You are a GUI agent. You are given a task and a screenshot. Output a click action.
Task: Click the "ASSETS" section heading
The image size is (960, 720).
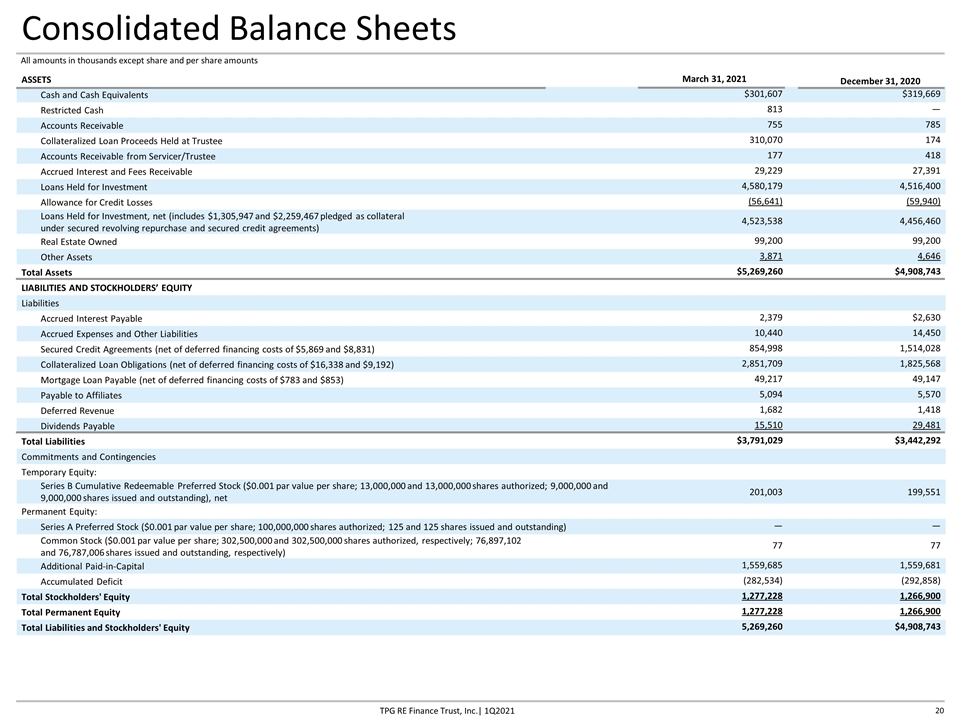[36, 80]
